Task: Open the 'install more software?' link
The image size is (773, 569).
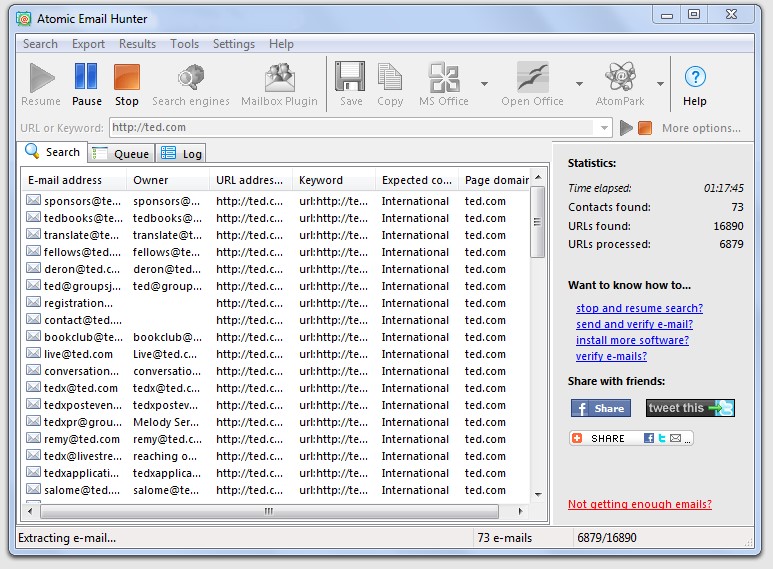Action: pos(632,340)
